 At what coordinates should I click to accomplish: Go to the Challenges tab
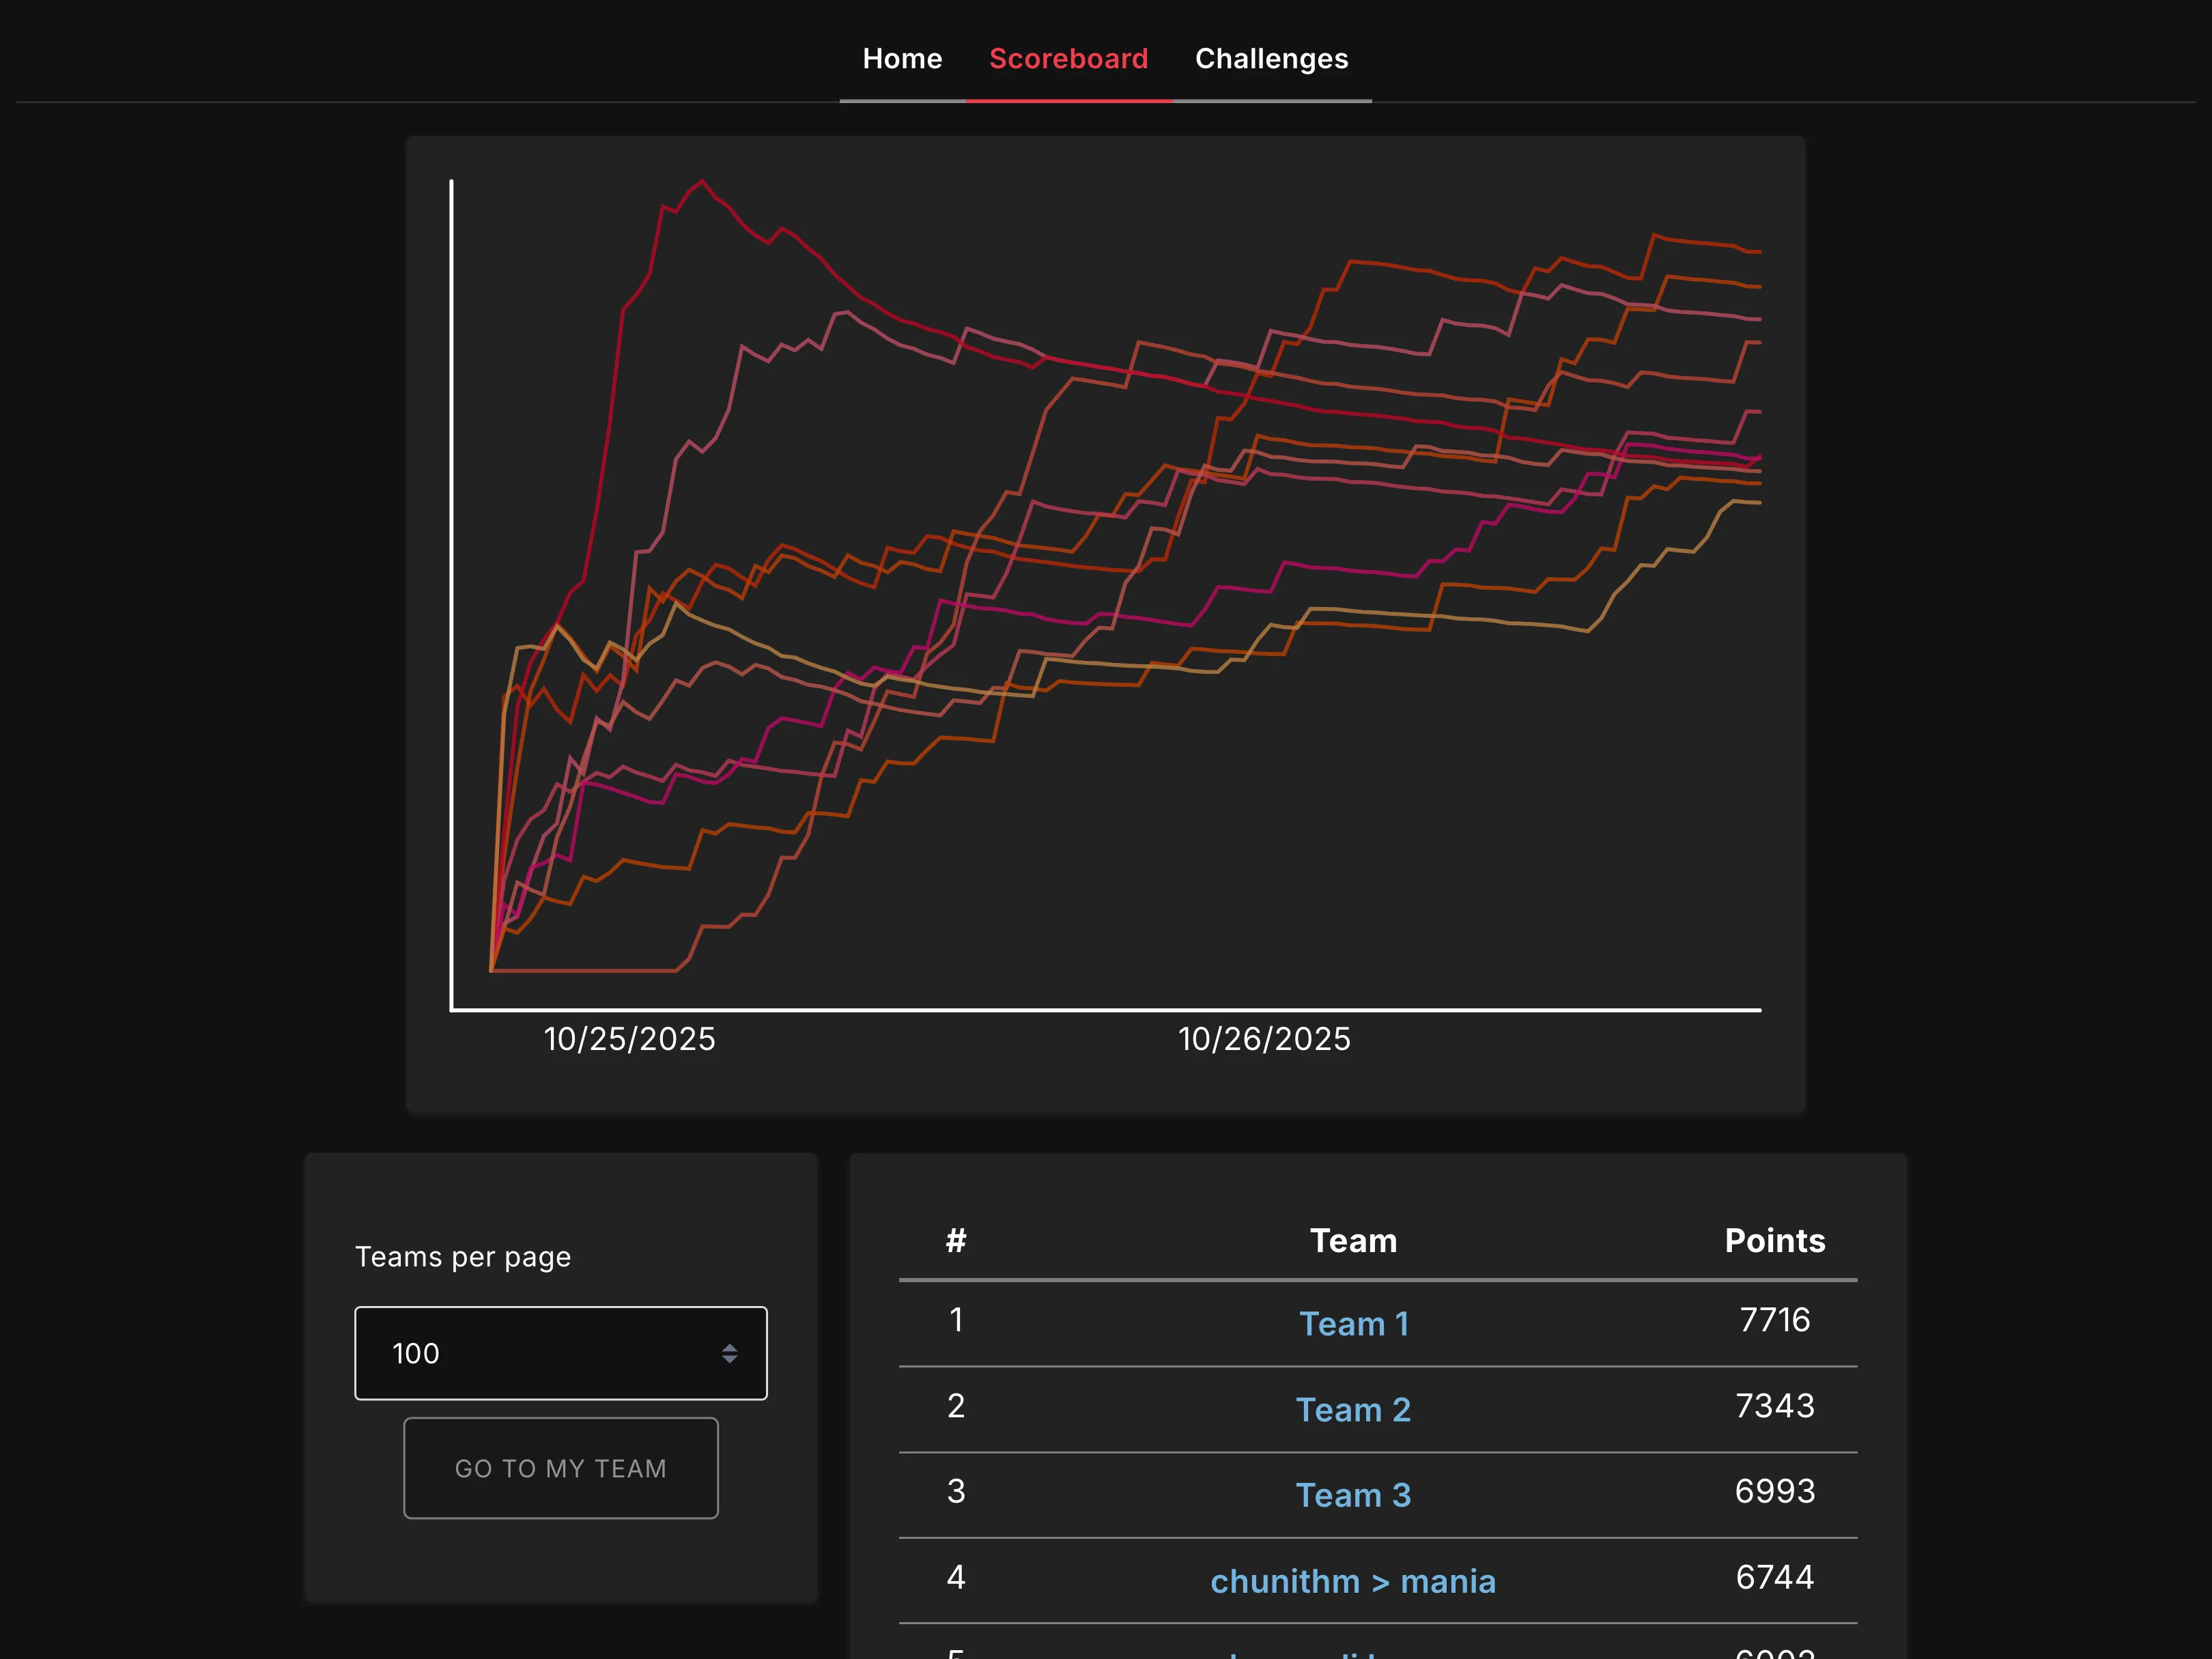pyautogui.click(x=1271, y=59)
